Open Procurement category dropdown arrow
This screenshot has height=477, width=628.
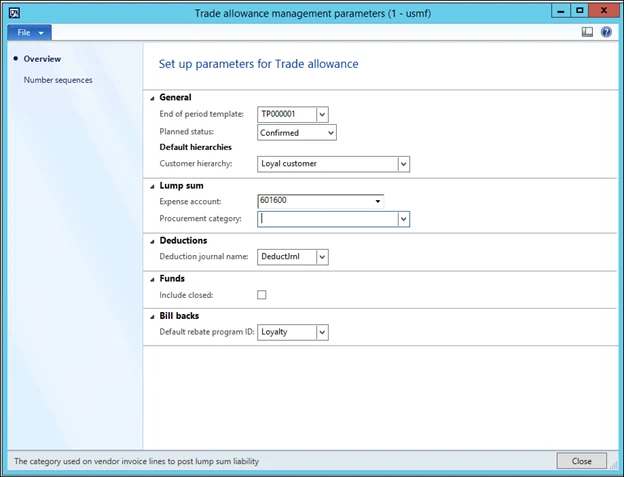click(x=403, y=219)
